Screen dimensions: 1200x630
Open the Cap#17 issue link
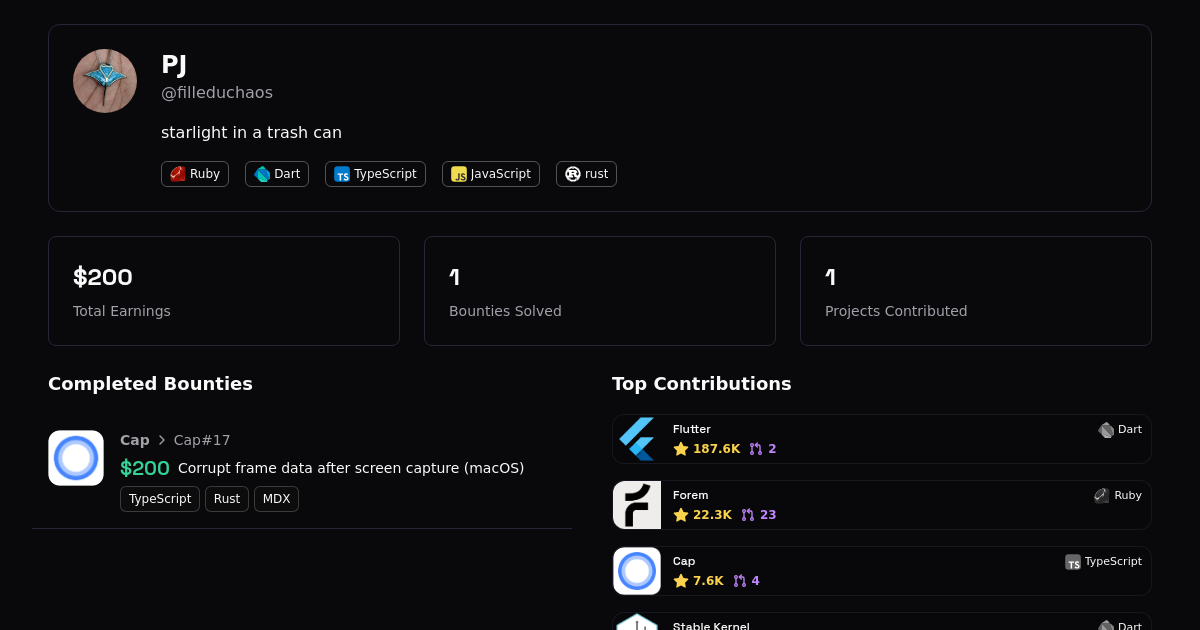click(x=202, y=440)
